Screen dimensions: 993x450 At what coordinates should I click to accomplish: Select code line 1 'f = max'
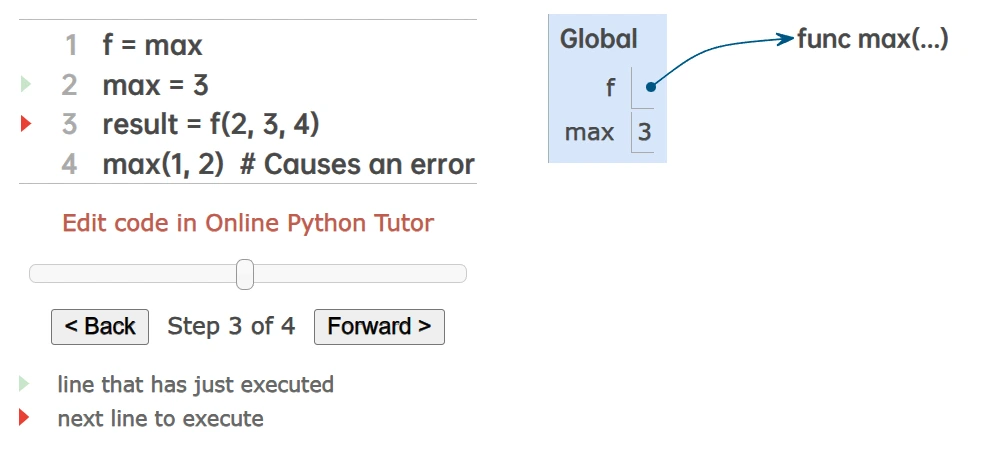click(152, 45)
